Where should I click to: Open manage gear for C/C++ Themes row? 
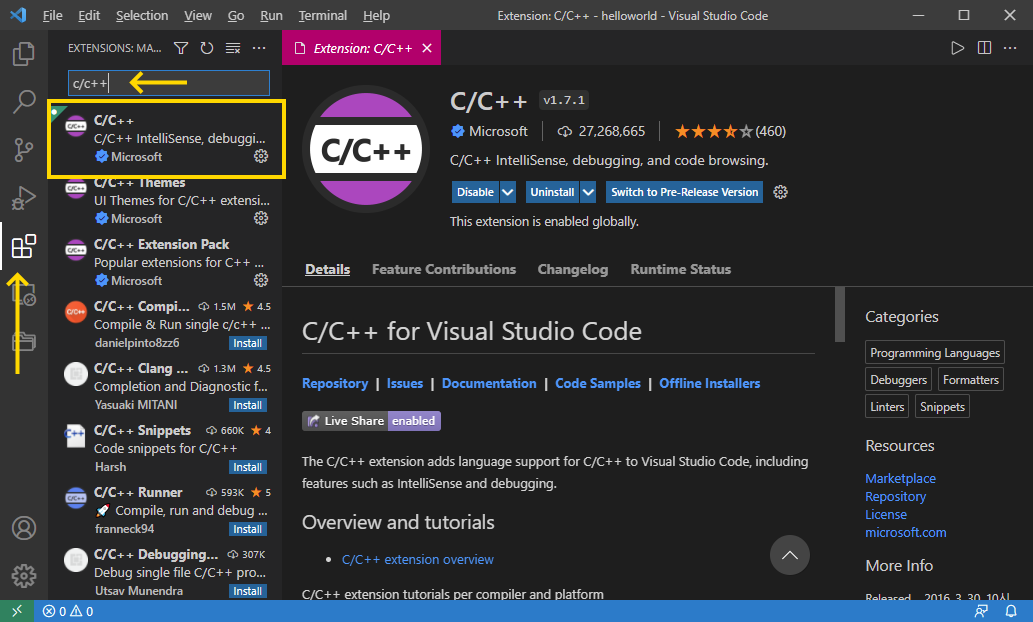point(261,218)
